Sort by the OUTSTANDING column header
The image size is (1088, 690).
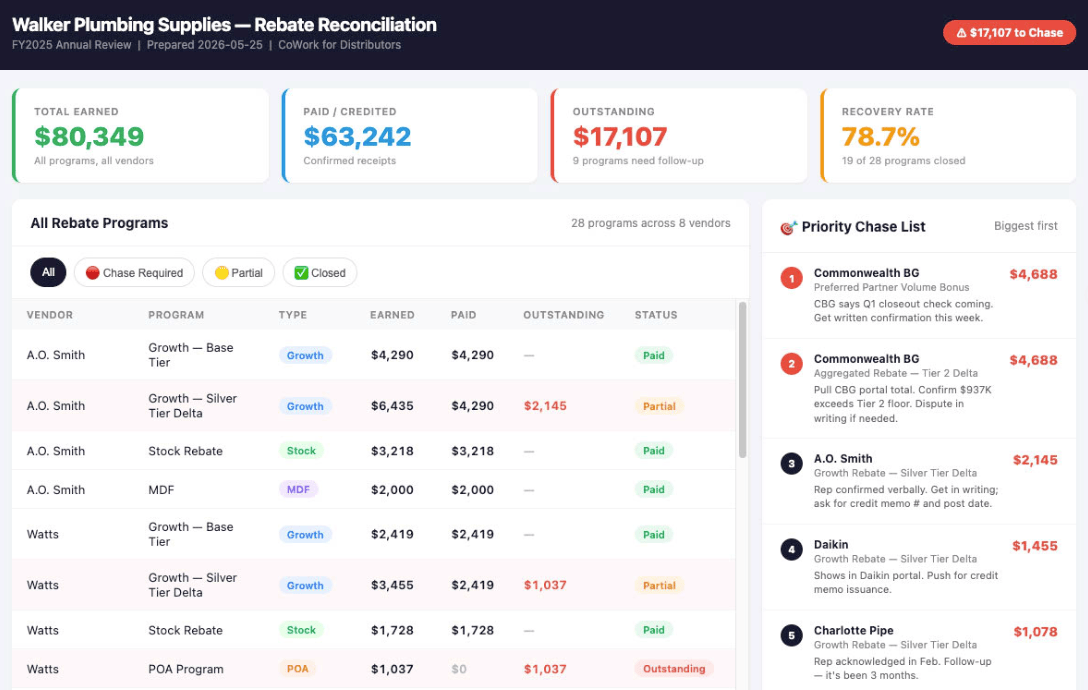[x=563, y=315]
